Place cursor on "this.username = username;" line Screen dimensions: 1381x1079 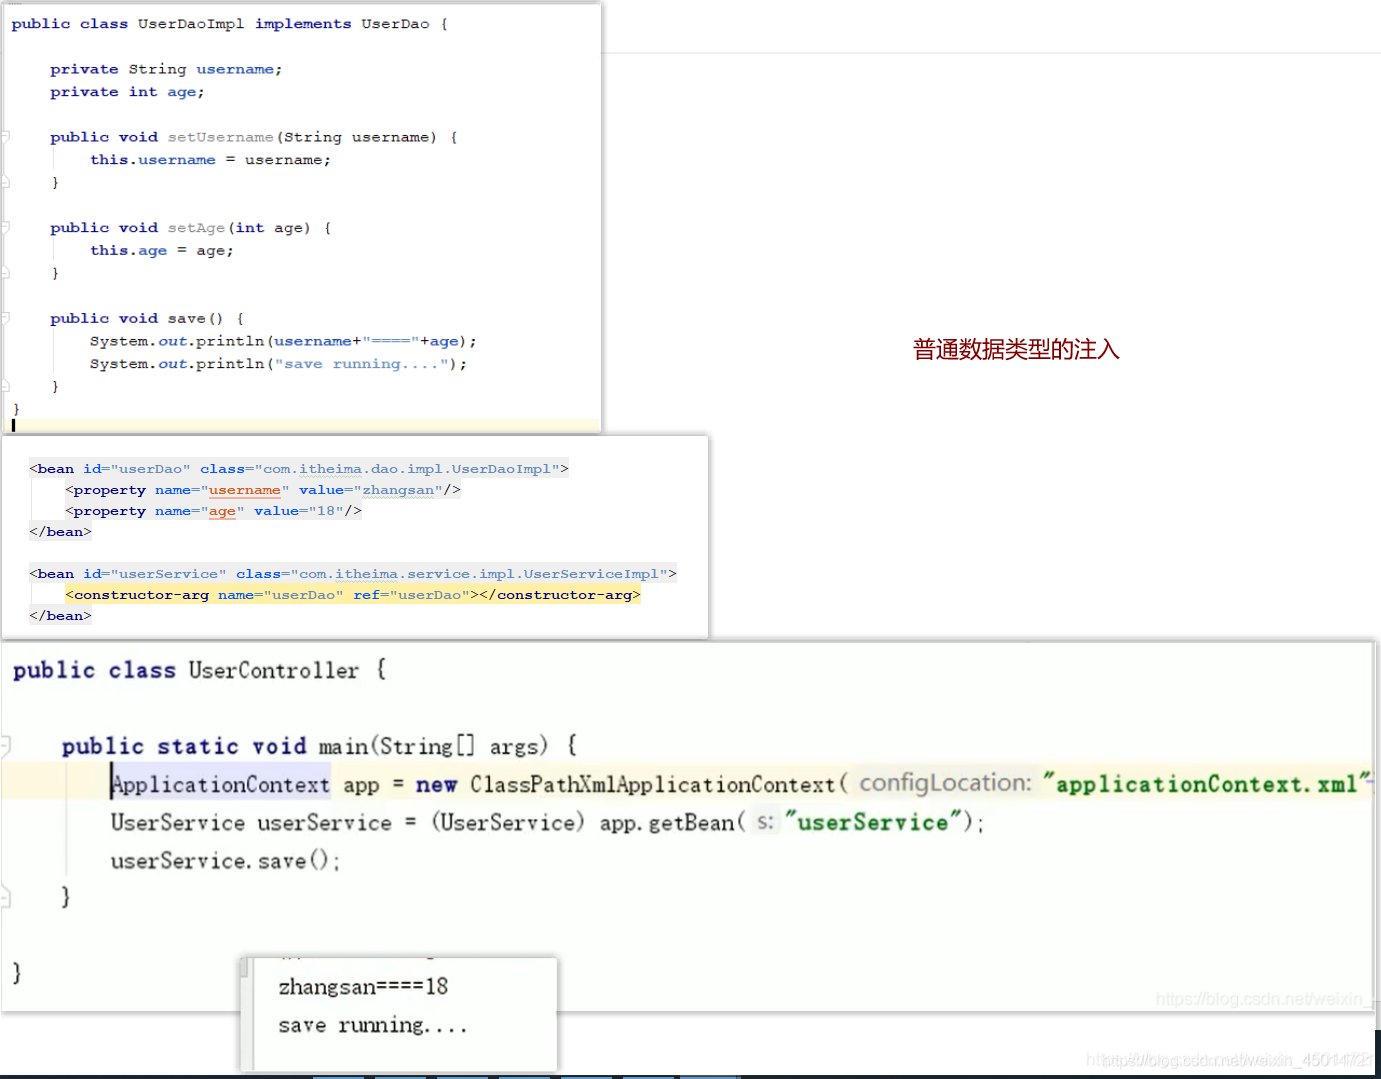[210, 160]
